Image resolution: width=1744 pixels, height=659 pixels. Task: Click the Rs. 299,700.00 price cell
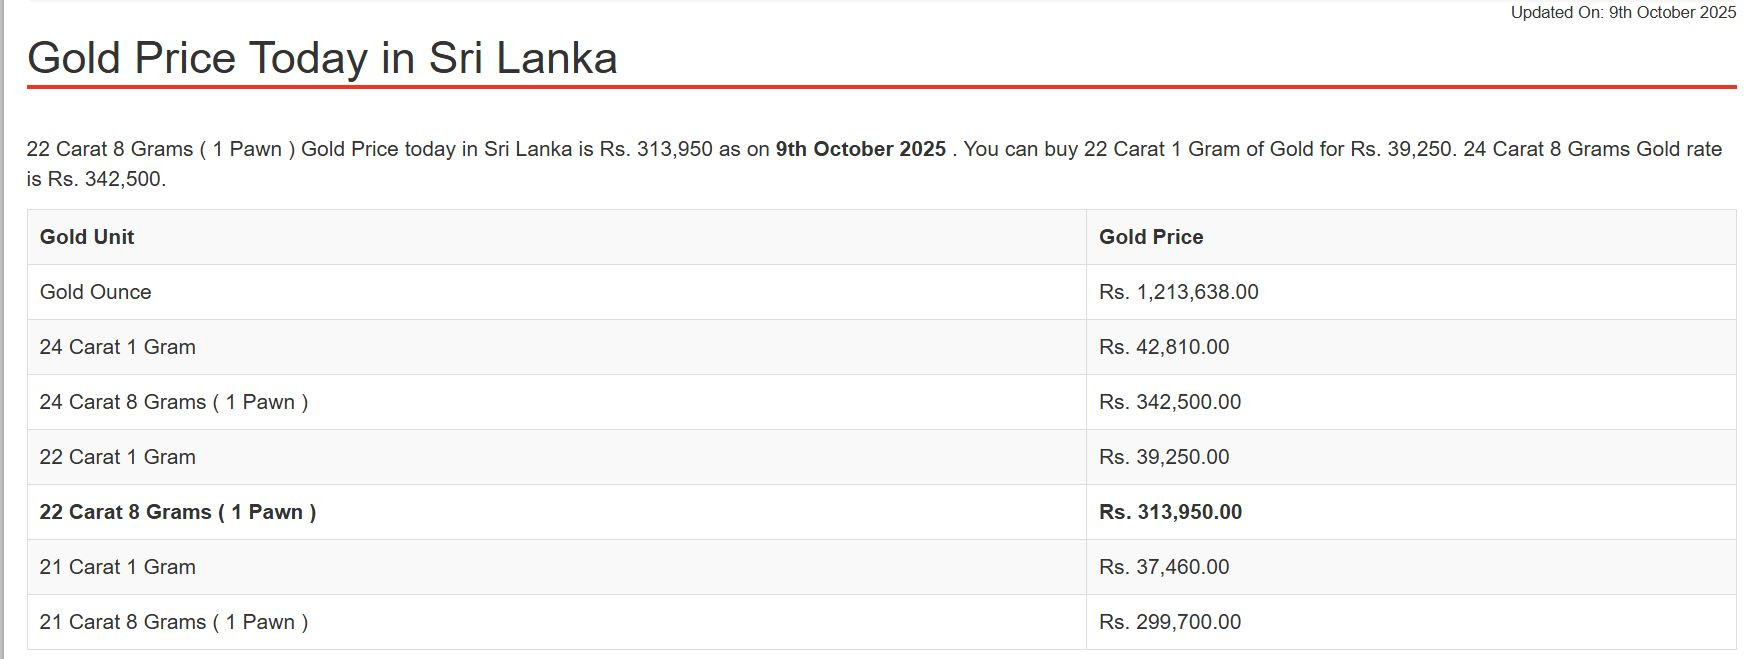point(1170,622)
